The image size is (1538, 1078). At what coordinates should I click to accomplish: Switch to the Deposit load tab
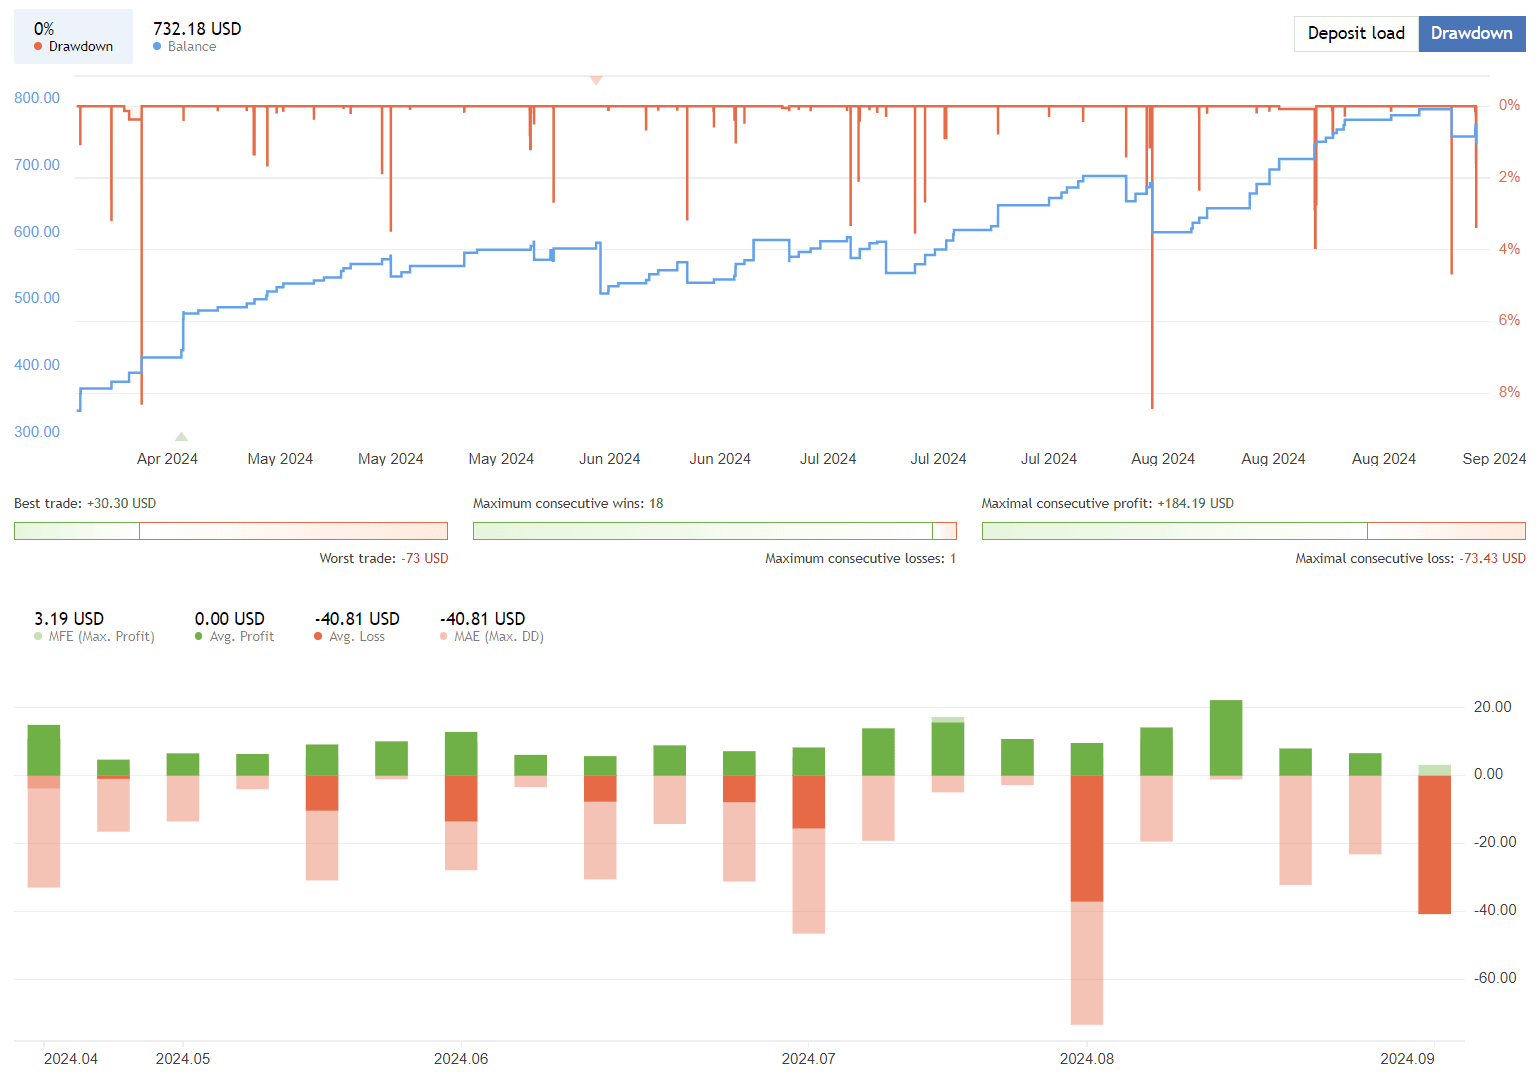(x=1356, y=33)
